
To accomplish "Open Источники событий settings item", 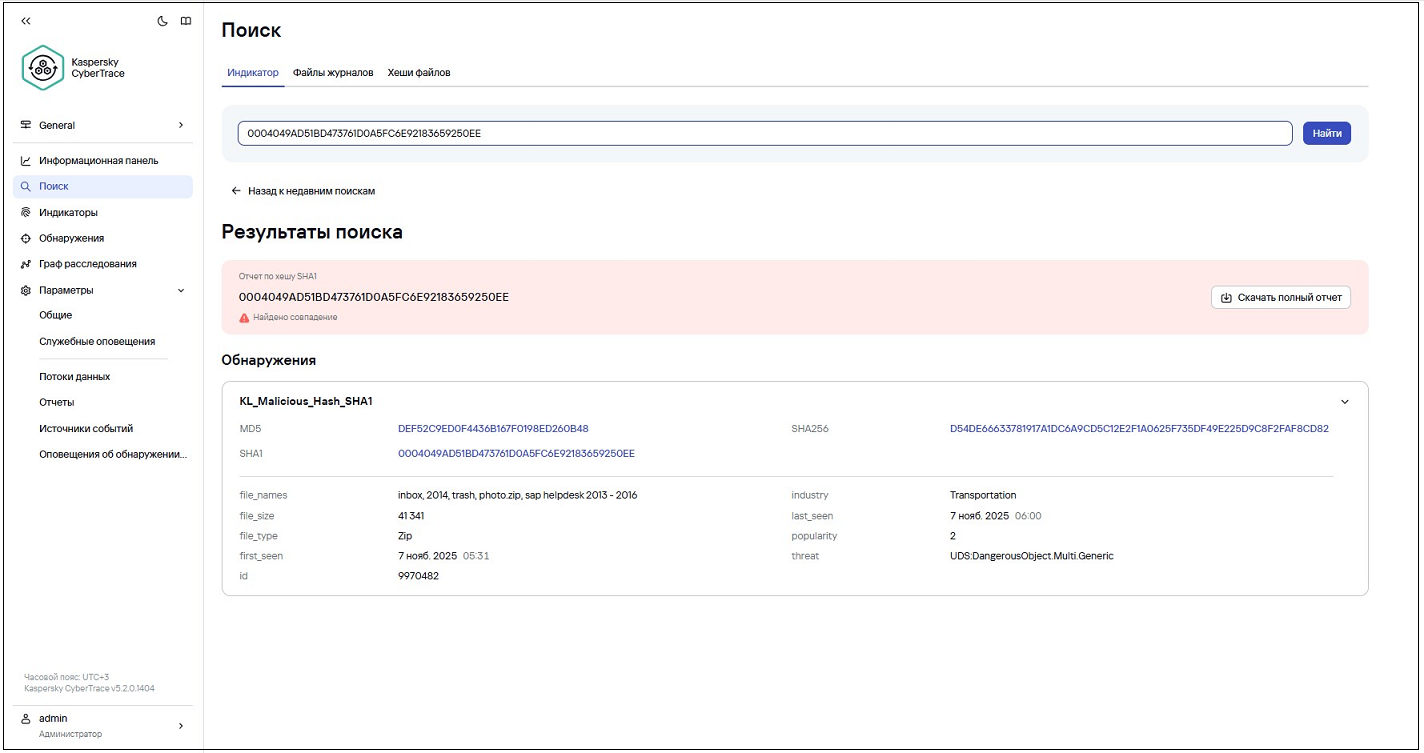I will tap(86, 428).
